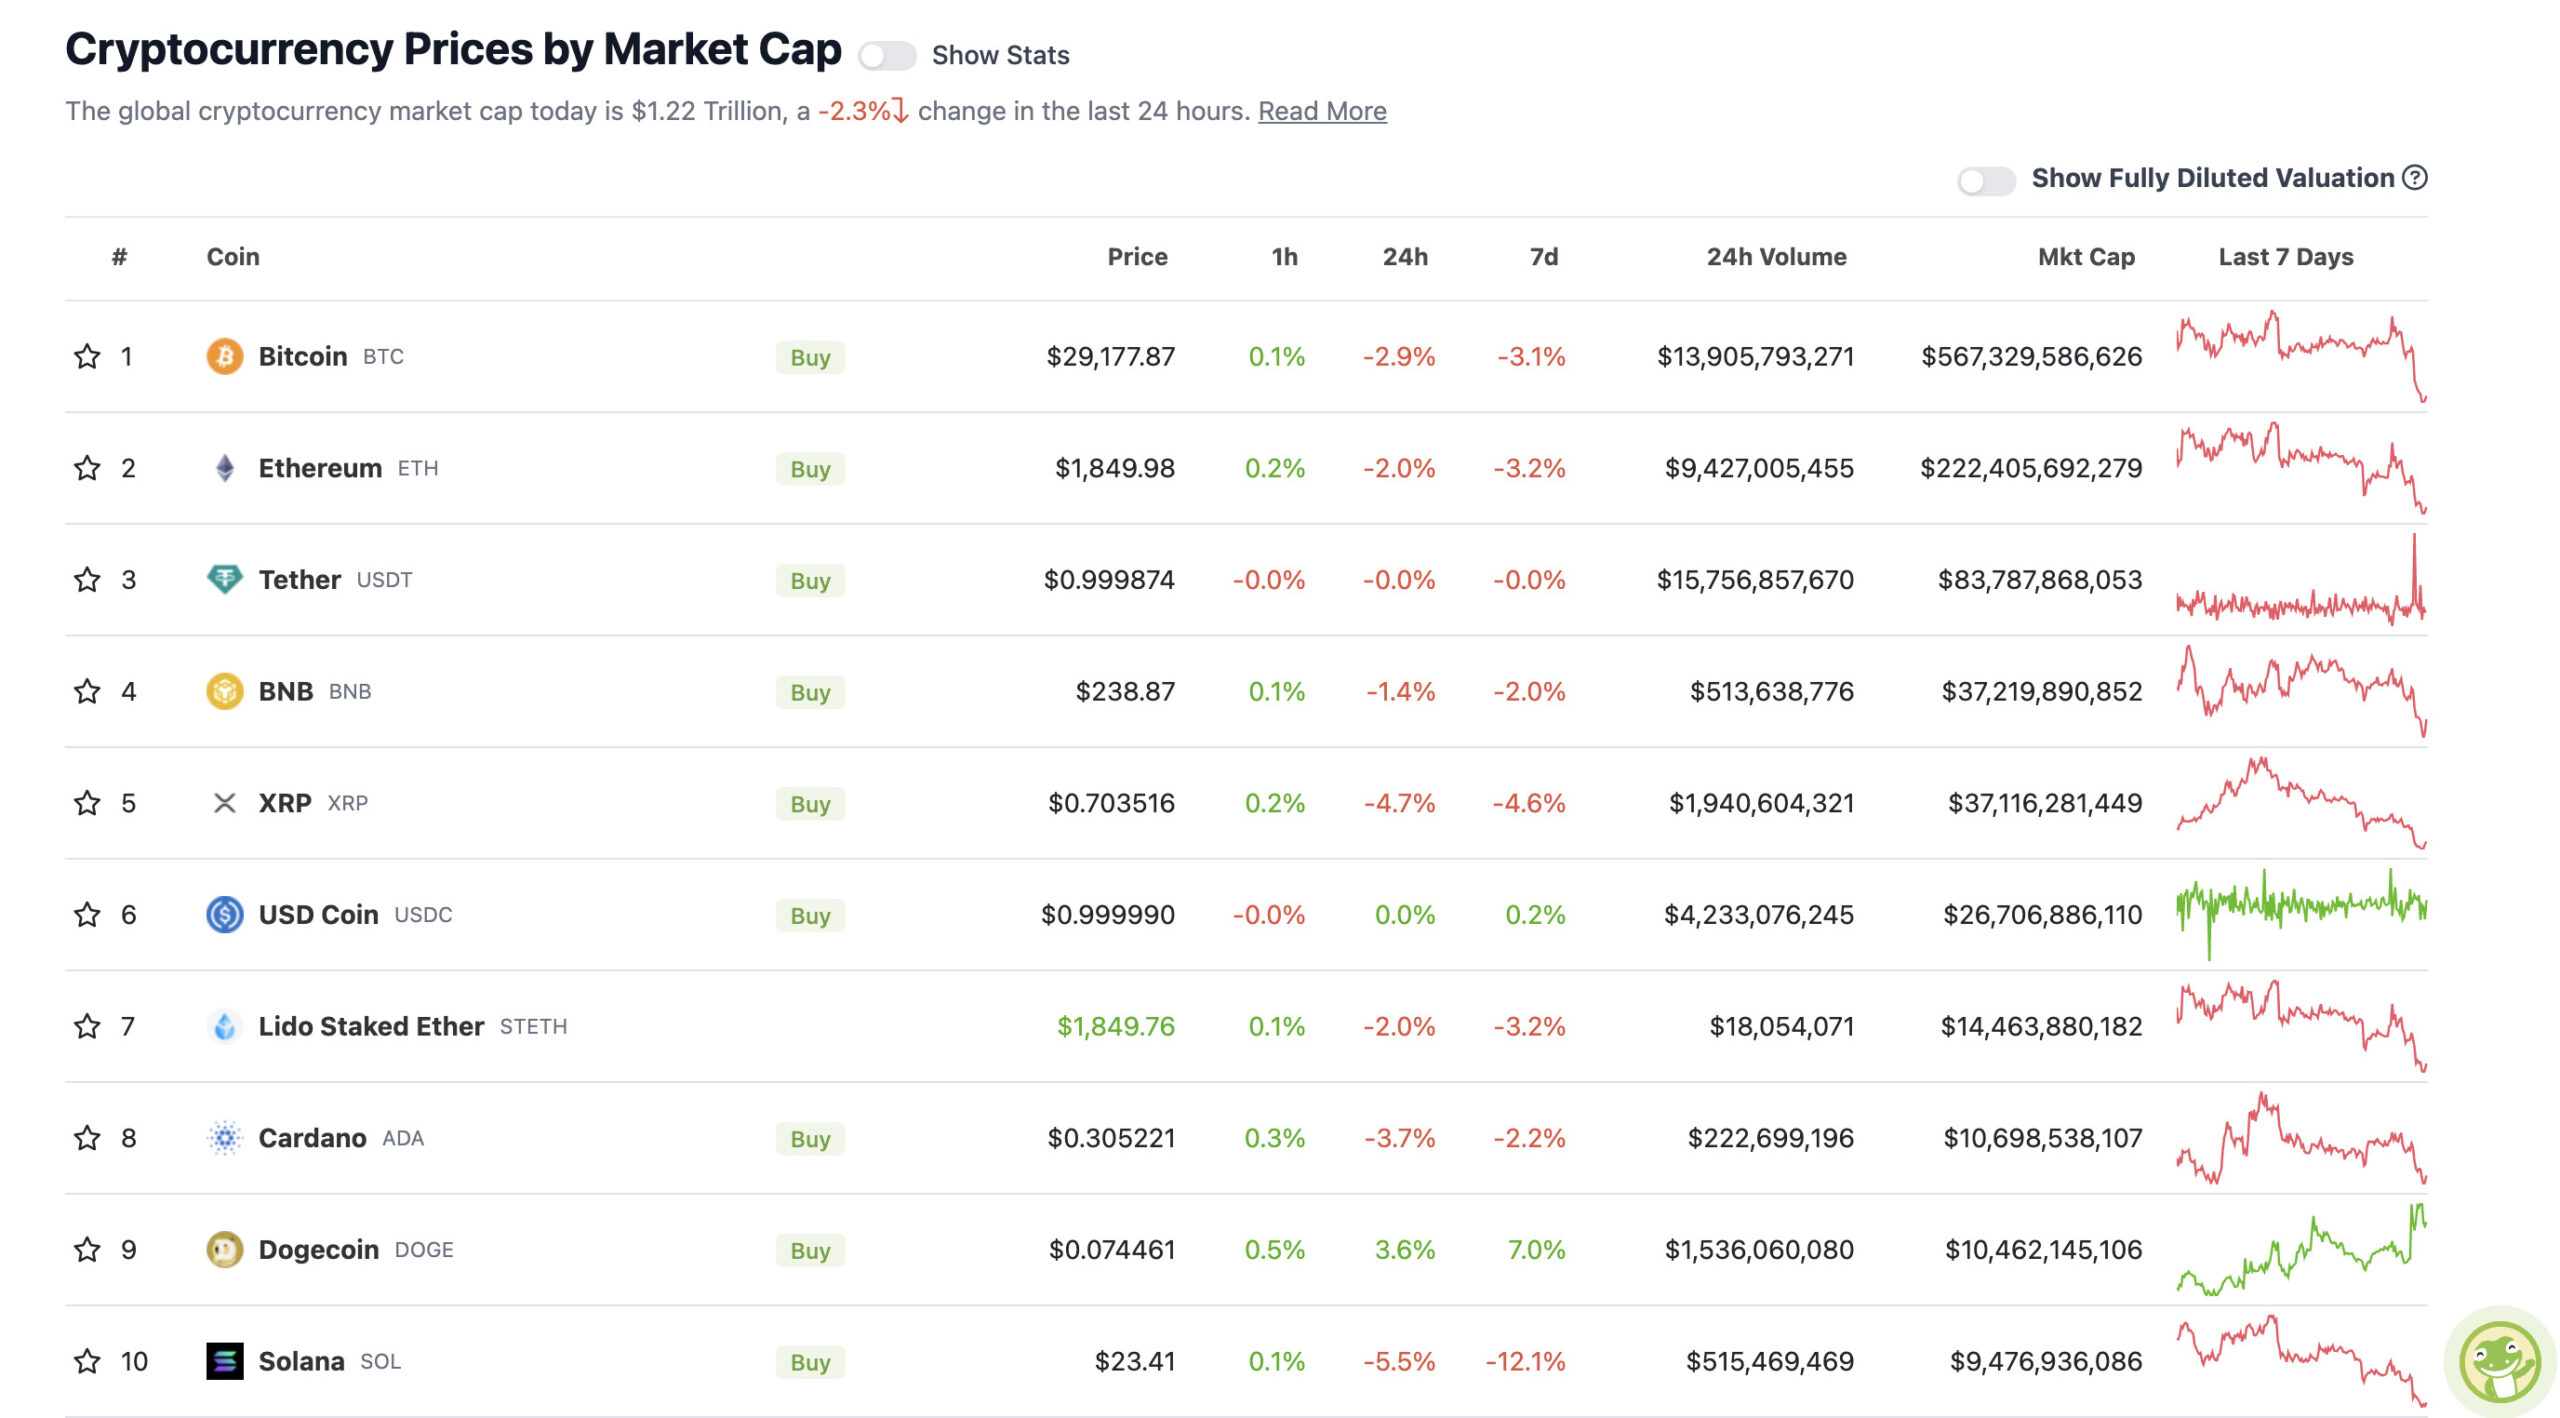Viewport: 2560px width, 1418px height.
Task: Favorite XRP with the star icon
Action: pyautogui.click(x=87, y=803)
